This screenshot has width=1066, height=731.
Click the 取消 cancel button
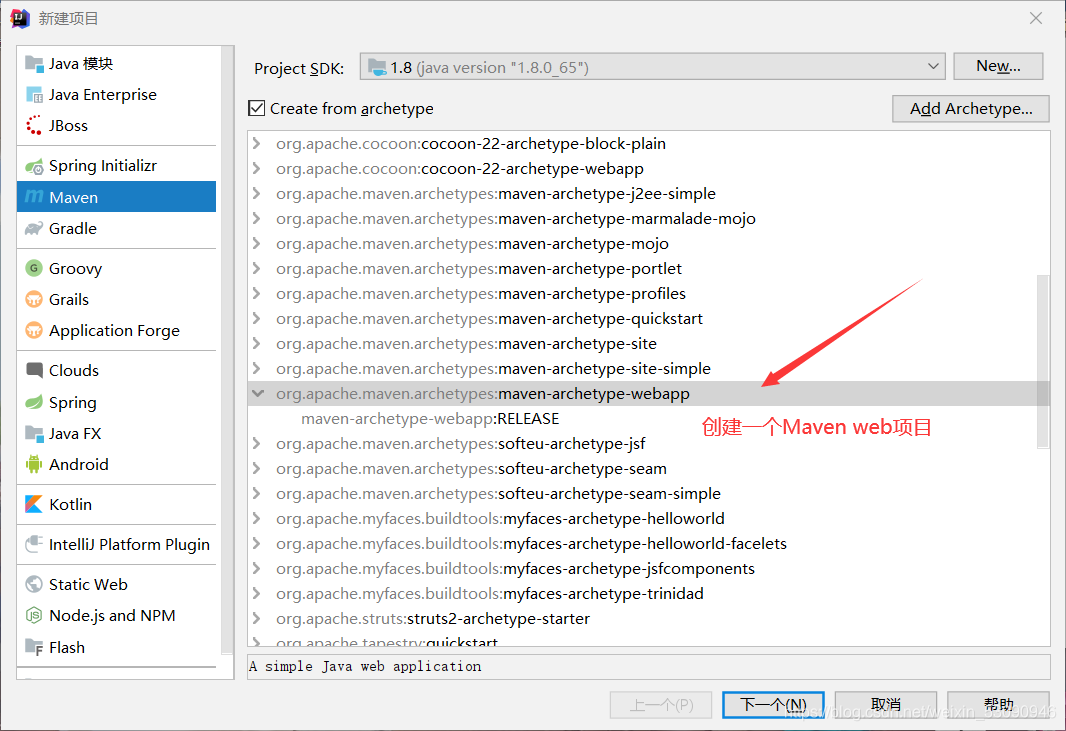coord(886,704)
